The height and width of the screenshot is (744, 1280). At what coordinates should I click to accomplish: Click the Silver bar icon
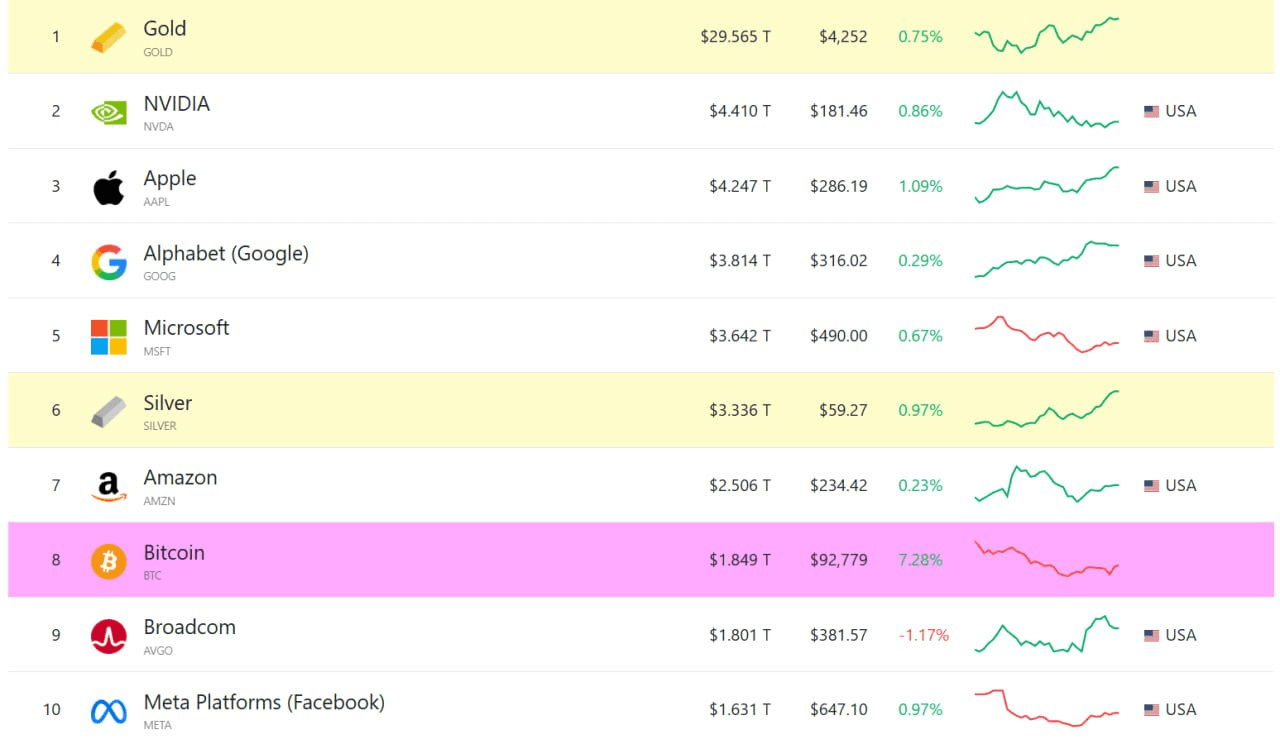tap(109, 411)
